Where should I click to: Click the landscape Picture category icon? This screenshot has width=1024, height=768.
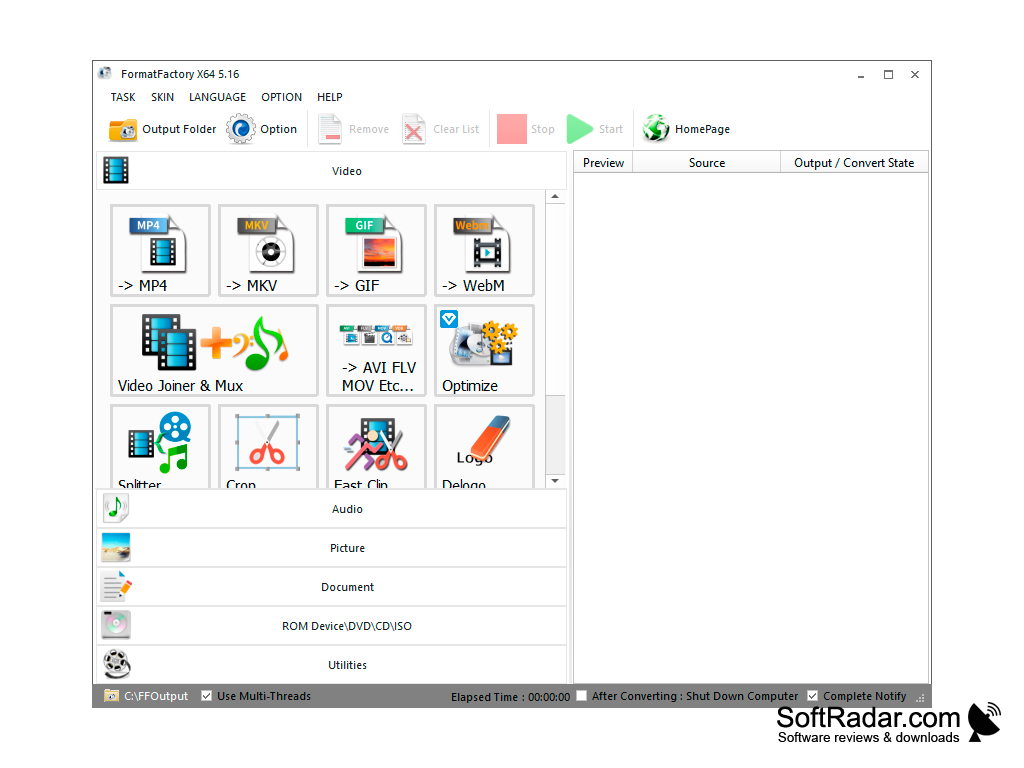point(116,547)
